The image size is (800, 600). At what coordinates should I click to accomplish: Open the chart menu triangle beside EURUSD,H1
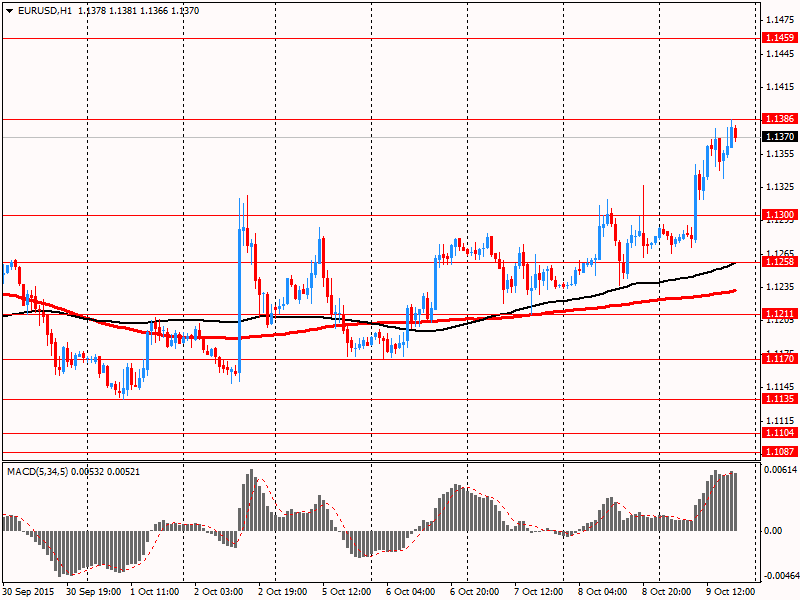pos(10,11)
